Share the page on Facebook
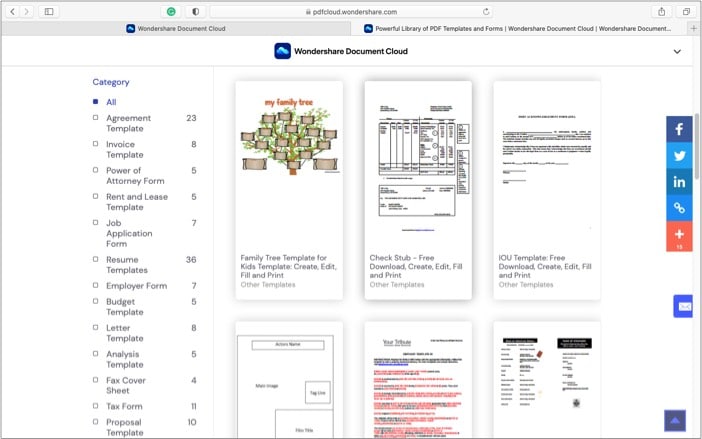 pyautogui.click(x=679, y=129)
